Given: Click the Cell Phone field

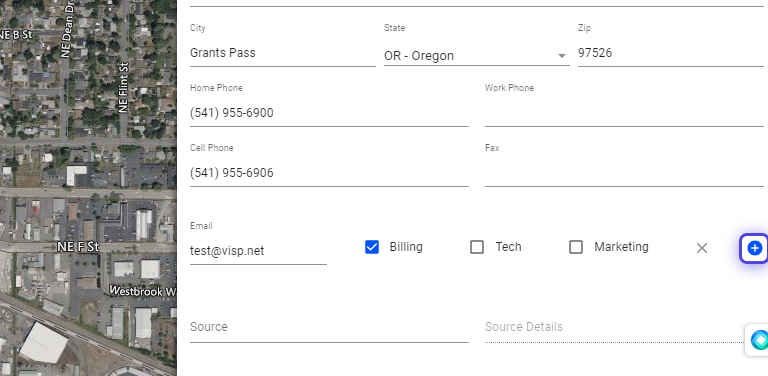Looking at the screenshot, I should coord(329,173).
